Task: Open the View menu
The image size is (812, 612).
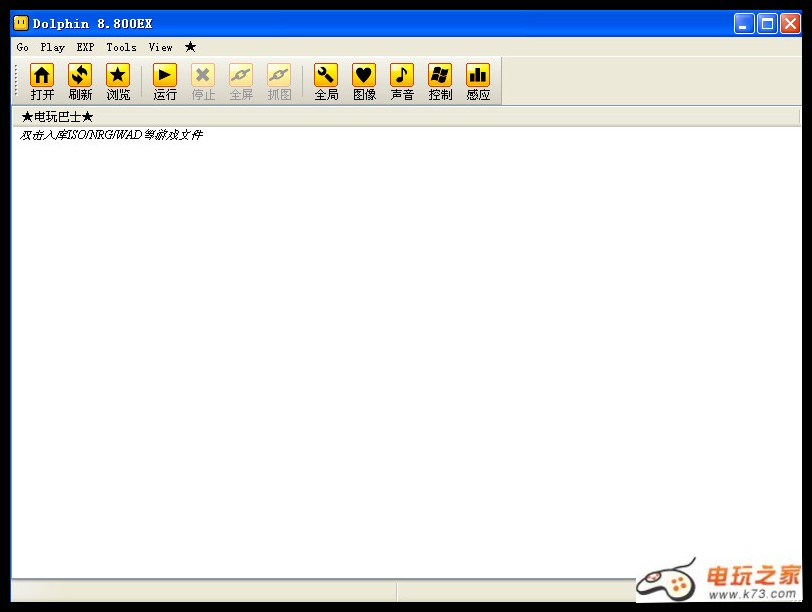Action: pyautogui.click(x=160, y=47)
